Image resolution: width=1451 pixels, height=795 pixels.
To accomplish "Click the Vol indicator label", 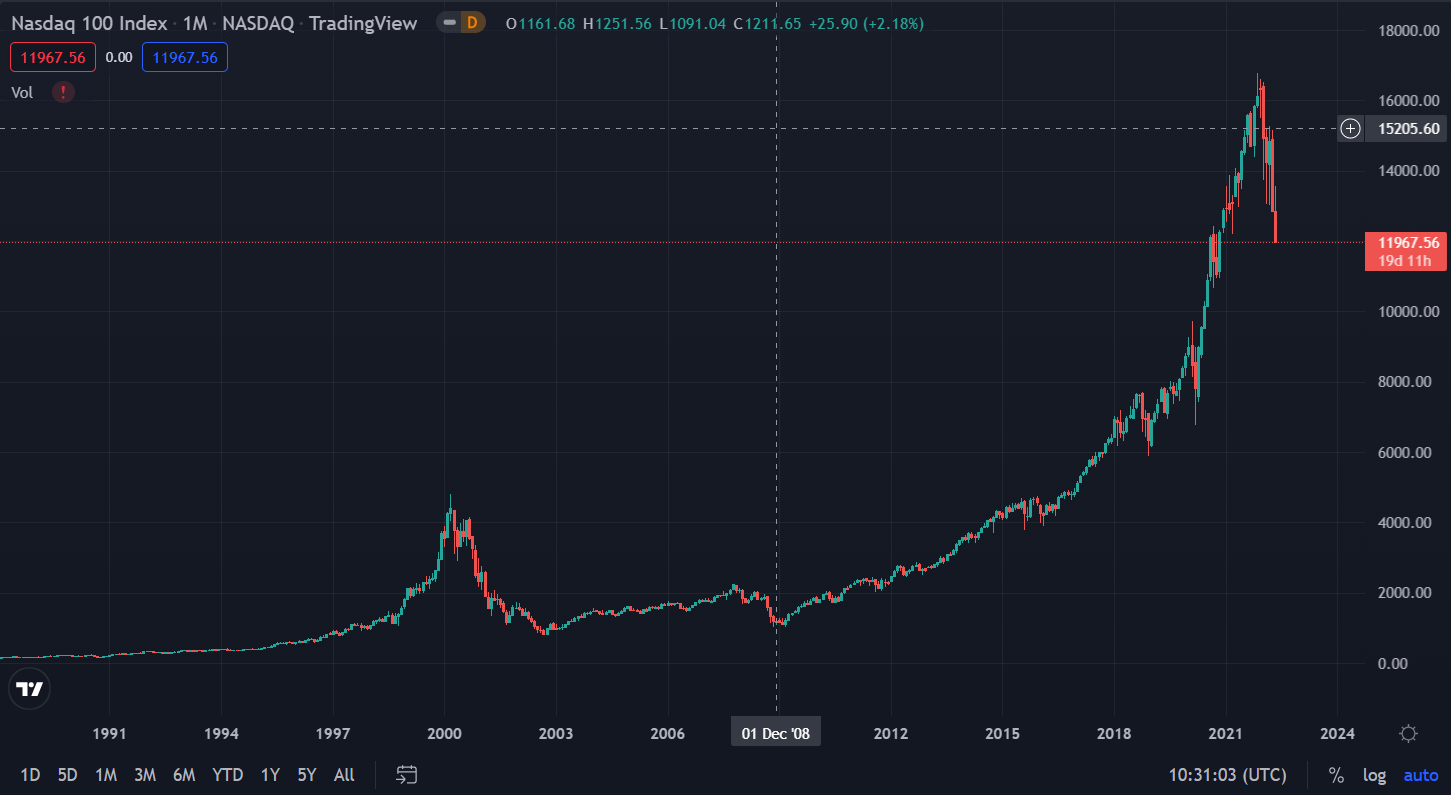I will pyautogui.click(x=22, y=92).
